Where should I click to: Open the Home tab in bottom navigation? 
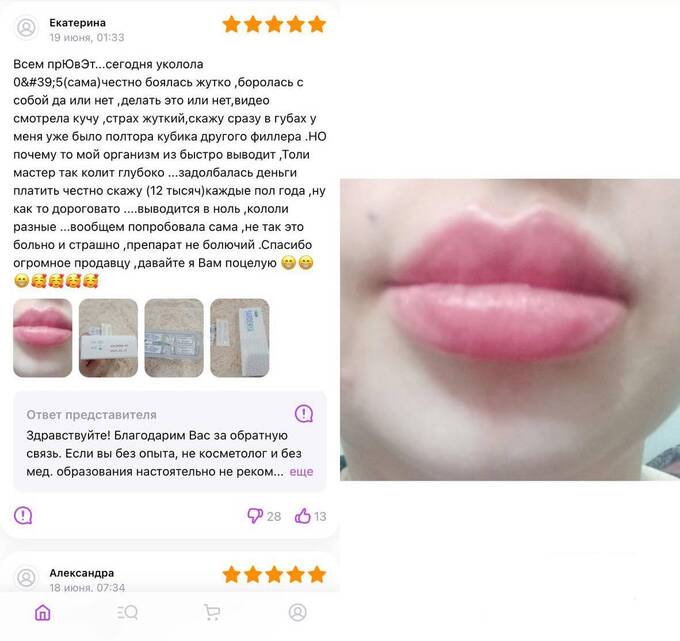42,612
